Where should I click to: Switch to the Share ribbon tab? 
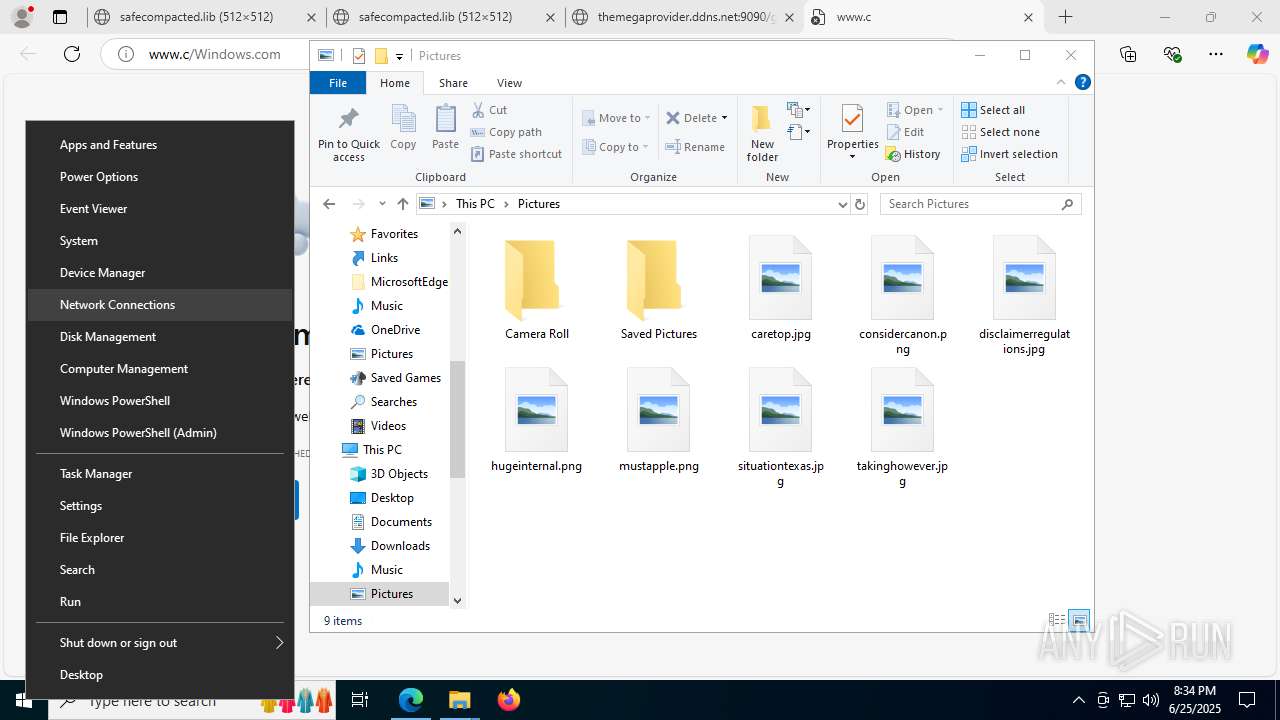(453, 83)
